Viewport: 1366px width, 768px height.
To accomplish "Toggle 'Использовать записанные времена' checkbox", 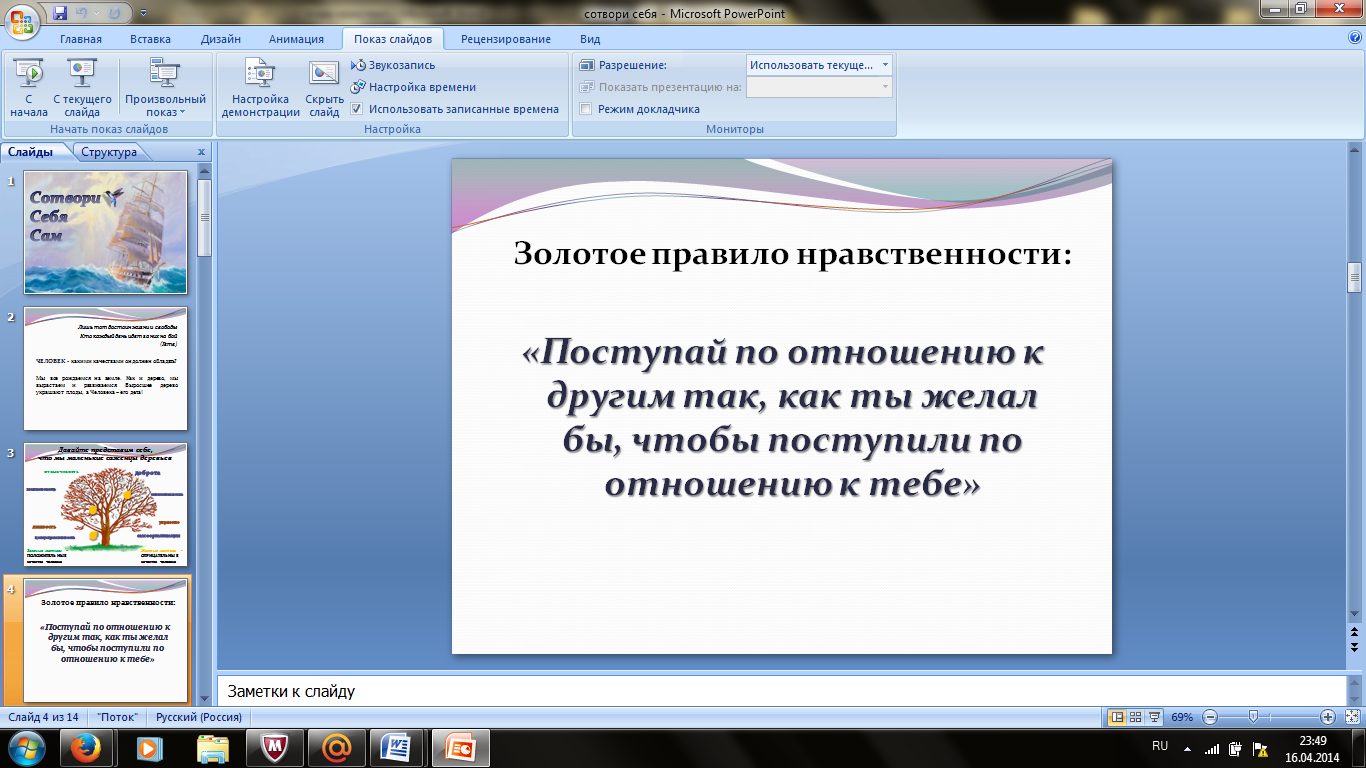I will click(x=357, y=109).
